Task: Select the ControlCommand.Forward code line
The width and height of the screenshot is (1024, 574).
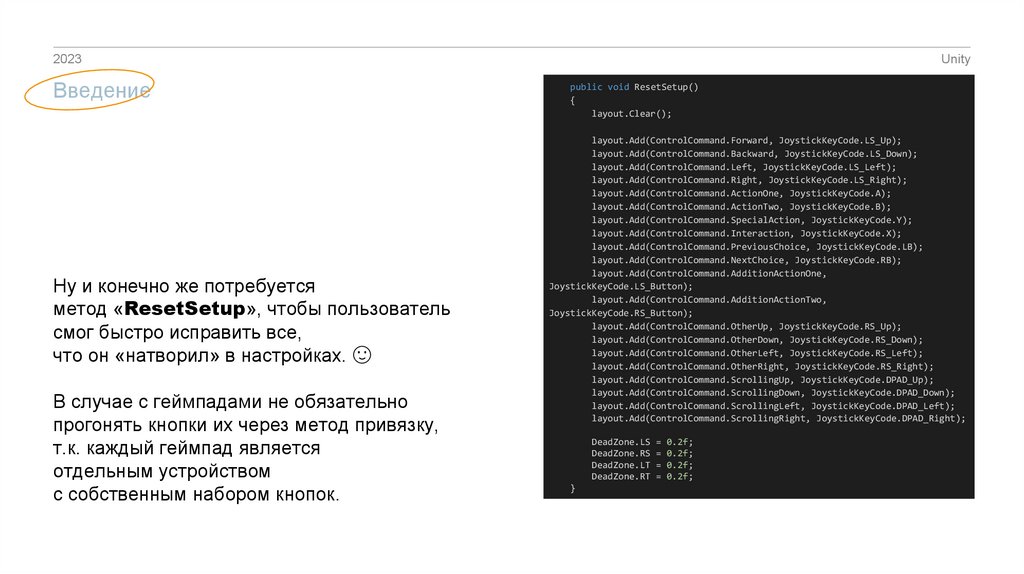Action: point(746,140)
